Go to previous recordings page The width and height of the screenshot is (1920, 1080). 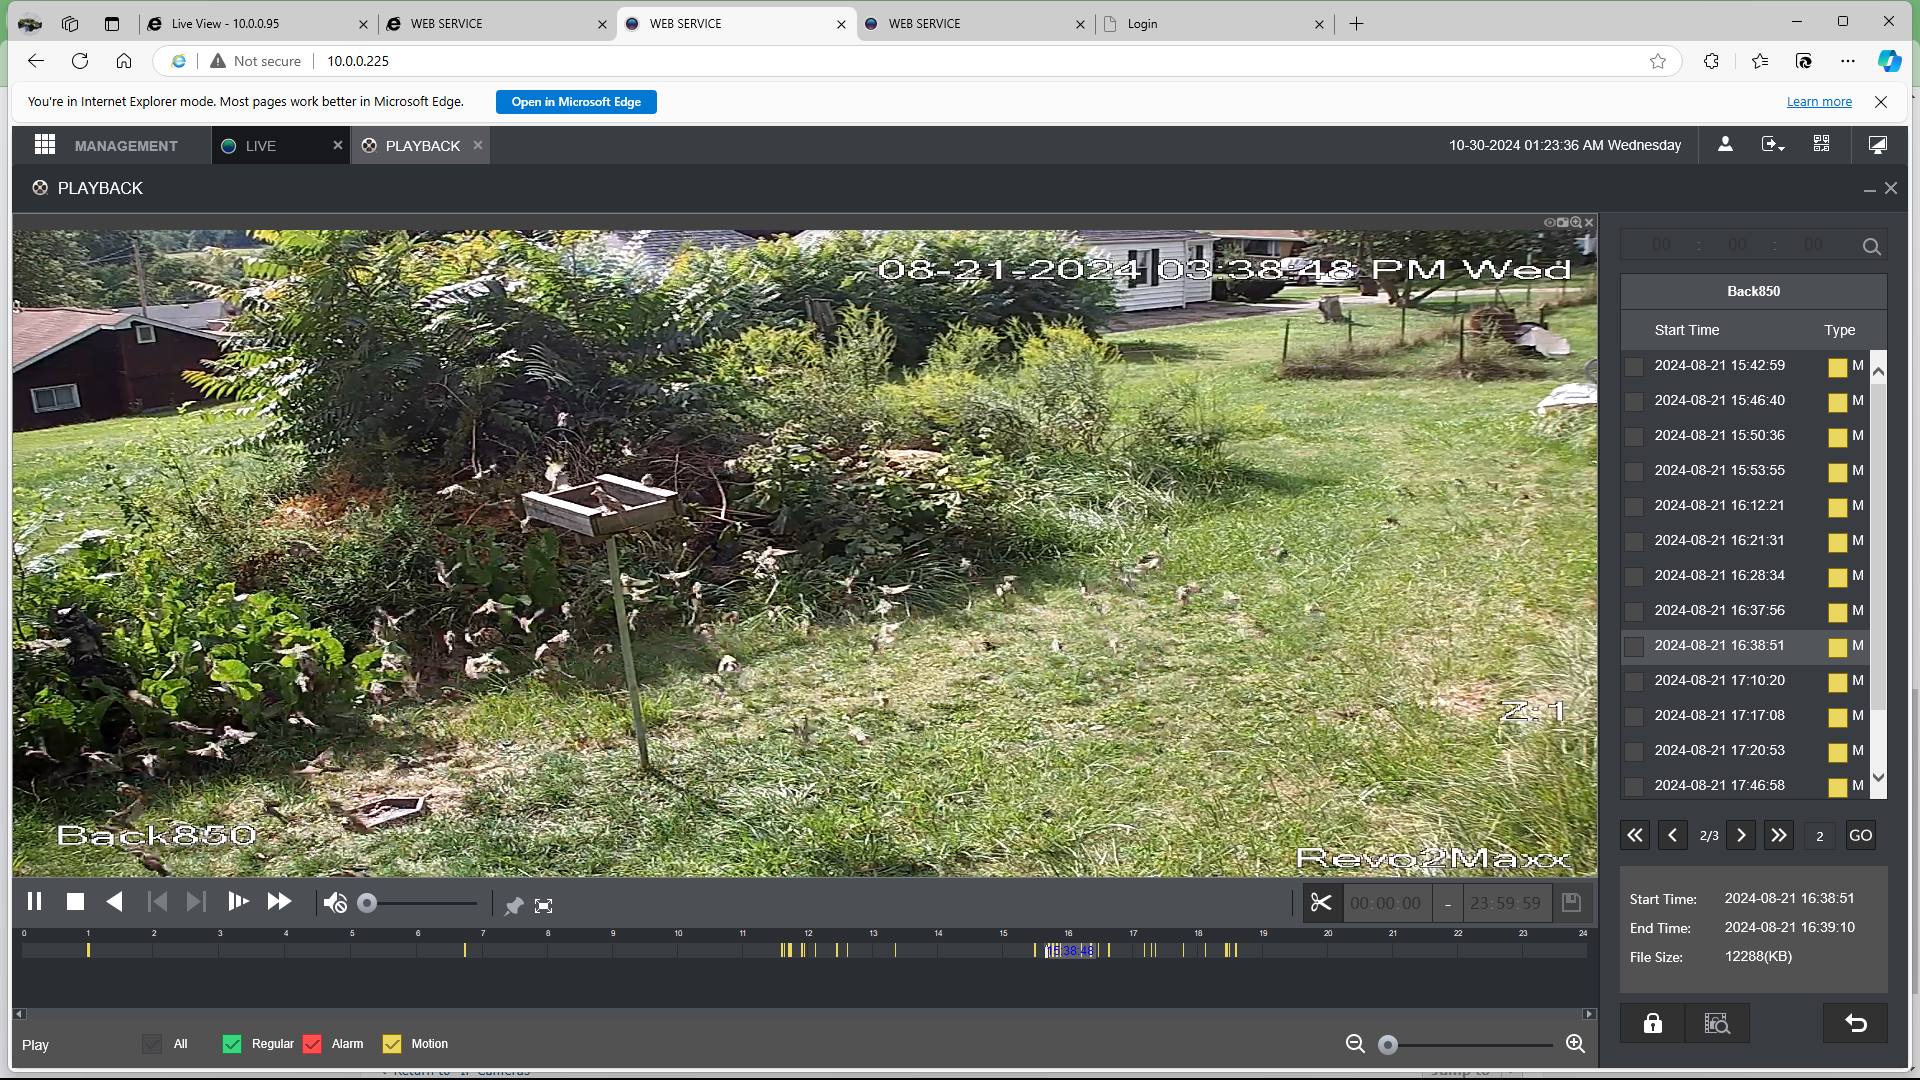(x=1672, y=835)
